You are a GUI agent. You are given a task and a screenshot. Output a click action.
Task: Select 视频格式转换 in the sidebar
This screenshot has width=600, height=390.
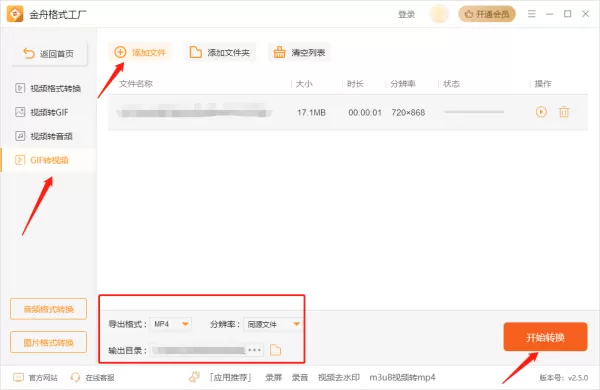[x=48, y=88]
